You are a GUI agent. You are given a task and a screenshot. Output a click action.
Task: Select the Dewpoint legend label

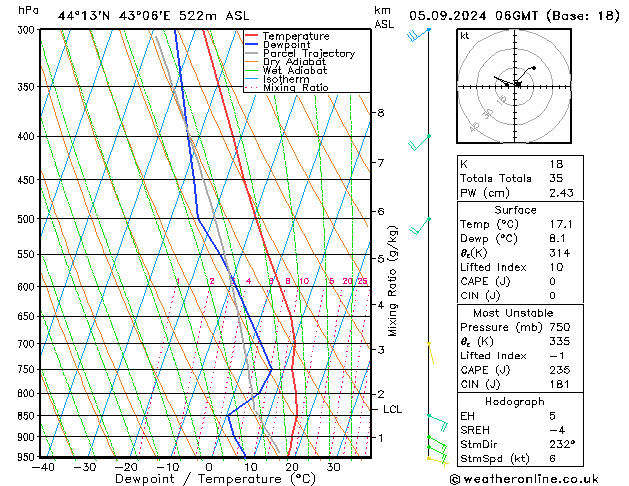click(286, 45)
